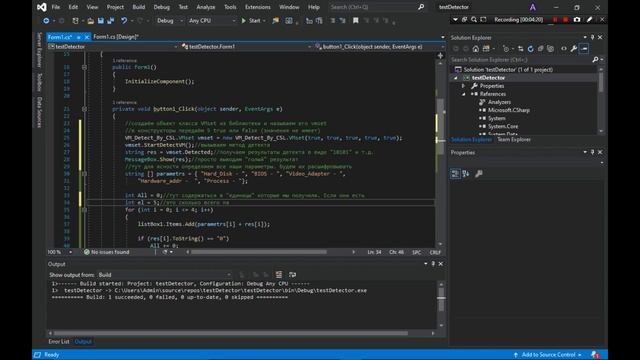Click the Sync with Active Document icon

[520, 49]
